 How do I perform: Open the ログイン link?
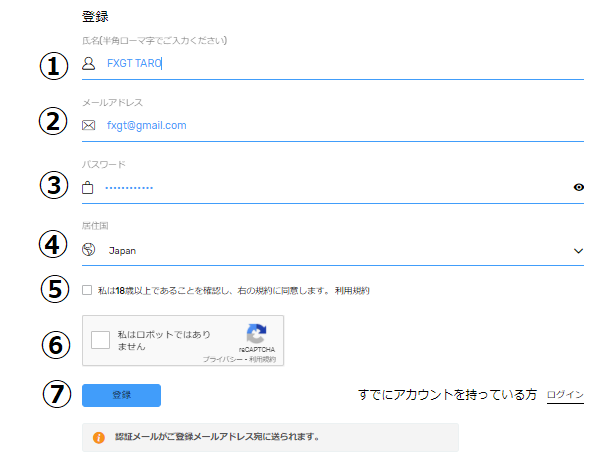pyautogui.click(x=565, y=395)
